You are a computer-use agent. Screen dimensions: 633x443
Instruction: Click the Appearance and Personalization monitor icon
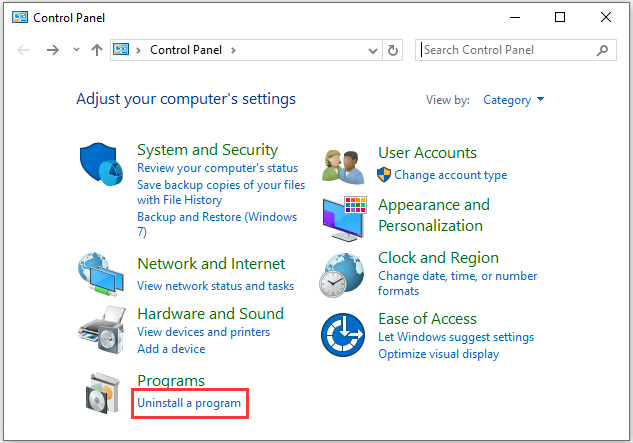point(344,219)
